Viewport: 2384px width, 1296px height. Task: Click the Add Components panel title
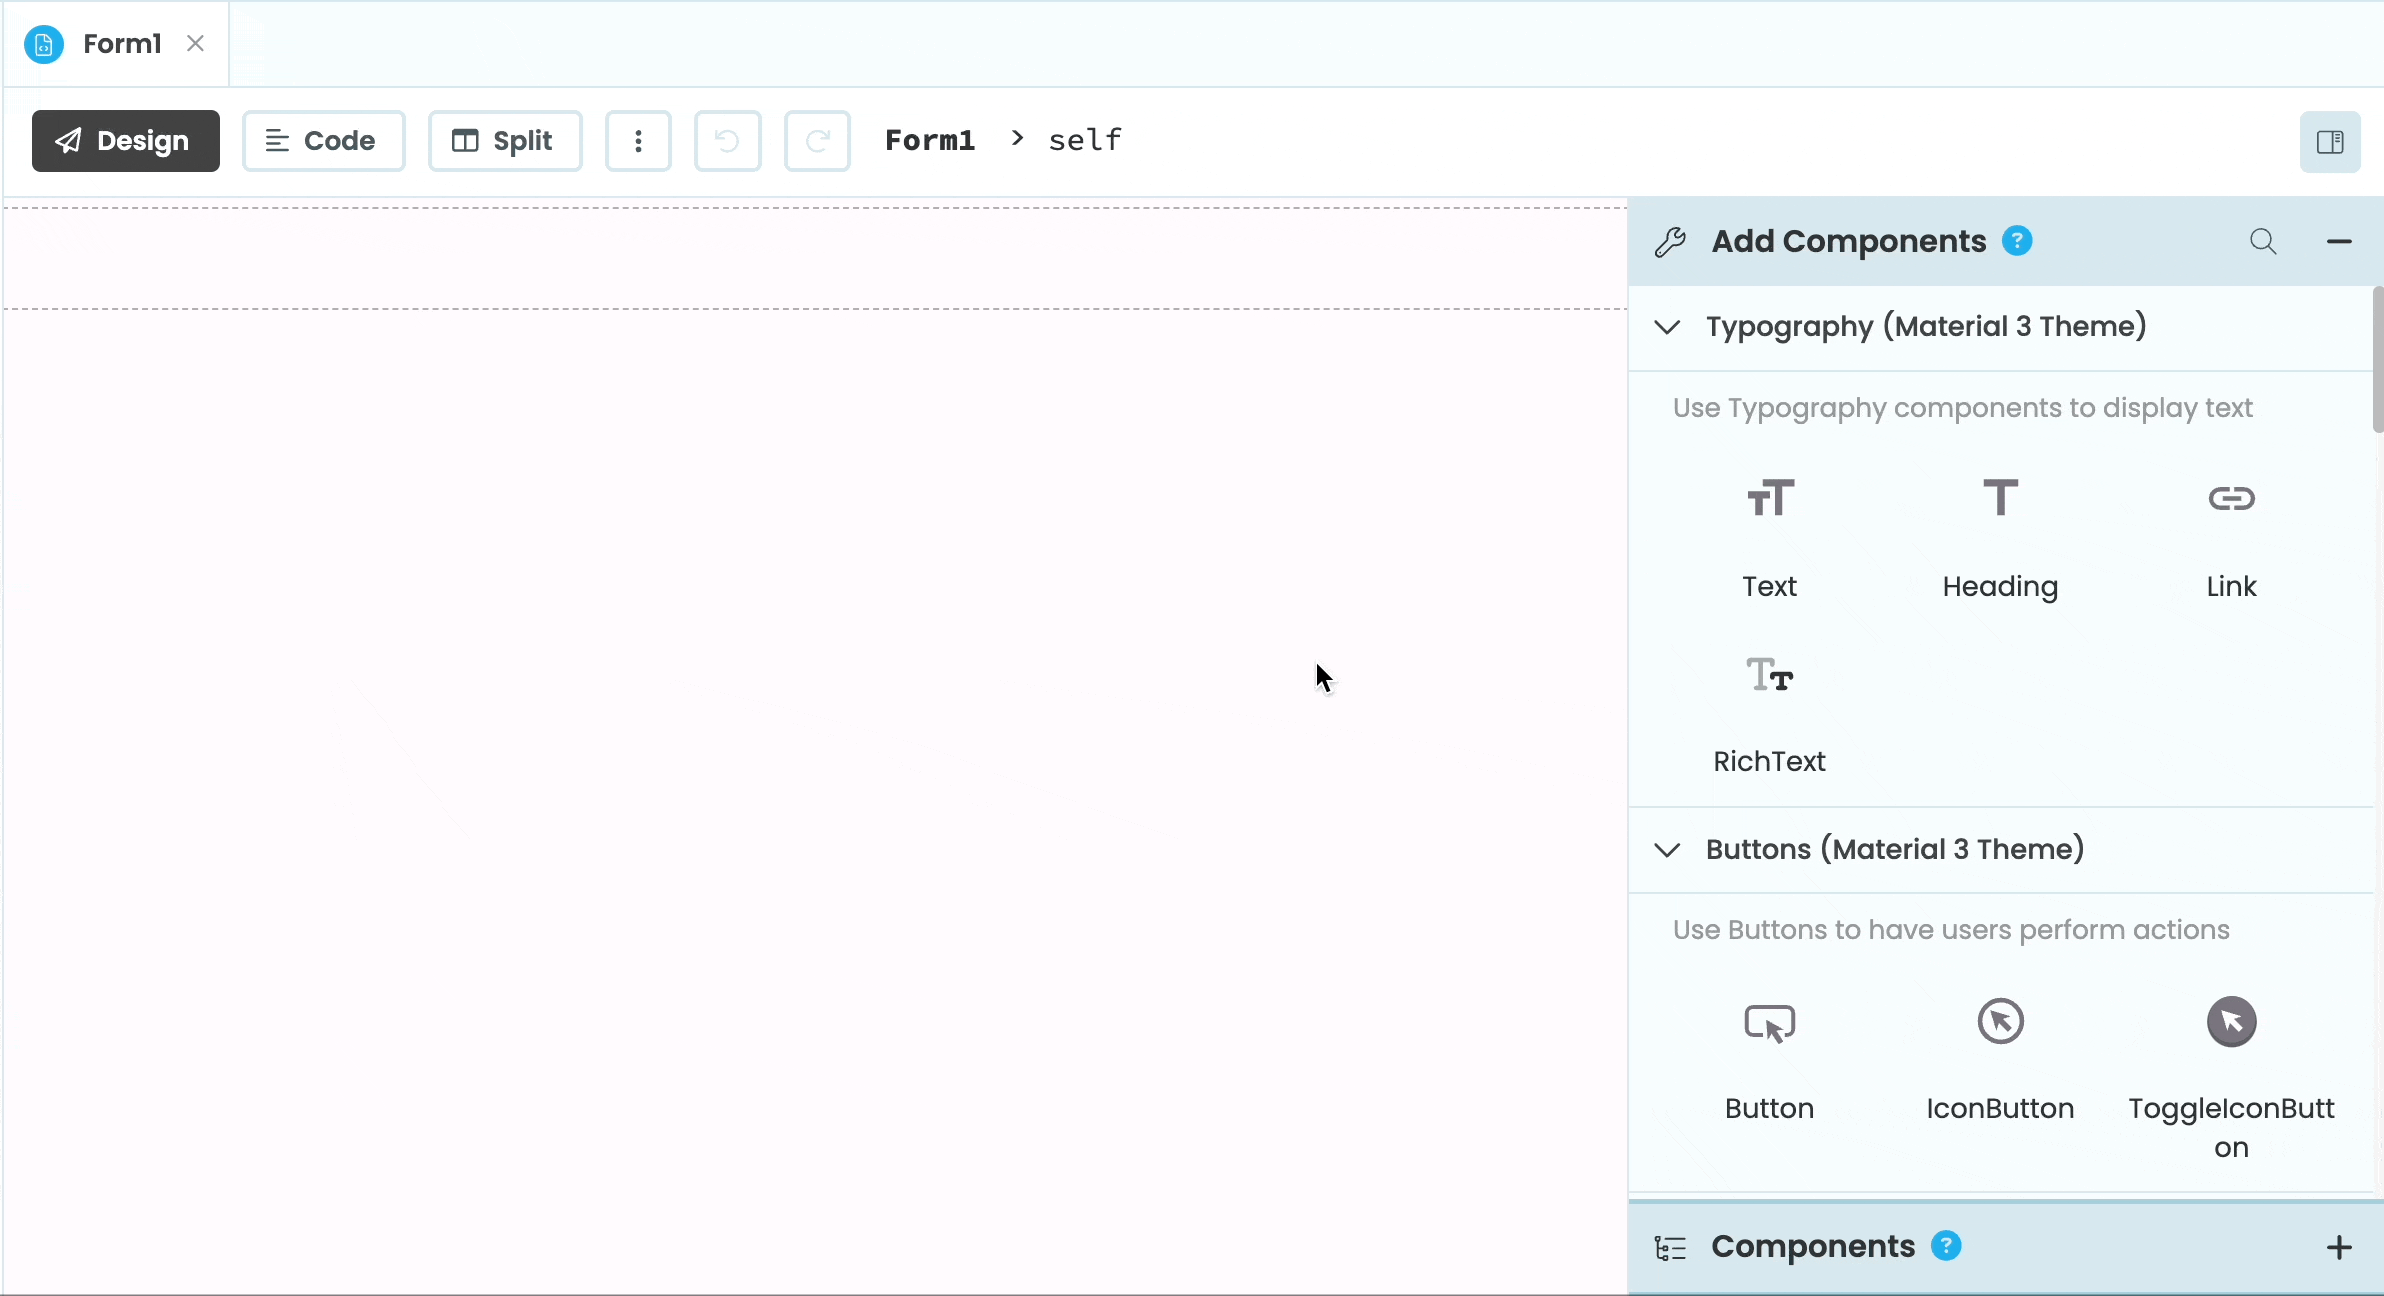[1849, 242]
